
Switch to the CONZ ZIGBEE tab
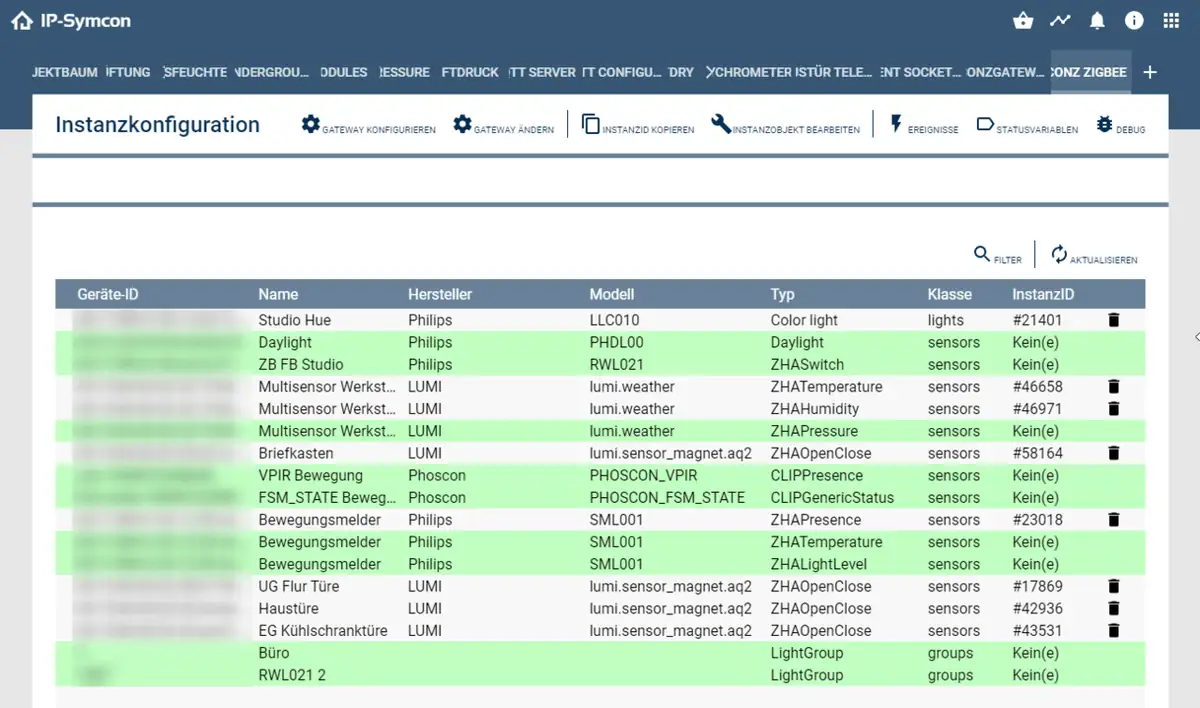point(1090,72)
